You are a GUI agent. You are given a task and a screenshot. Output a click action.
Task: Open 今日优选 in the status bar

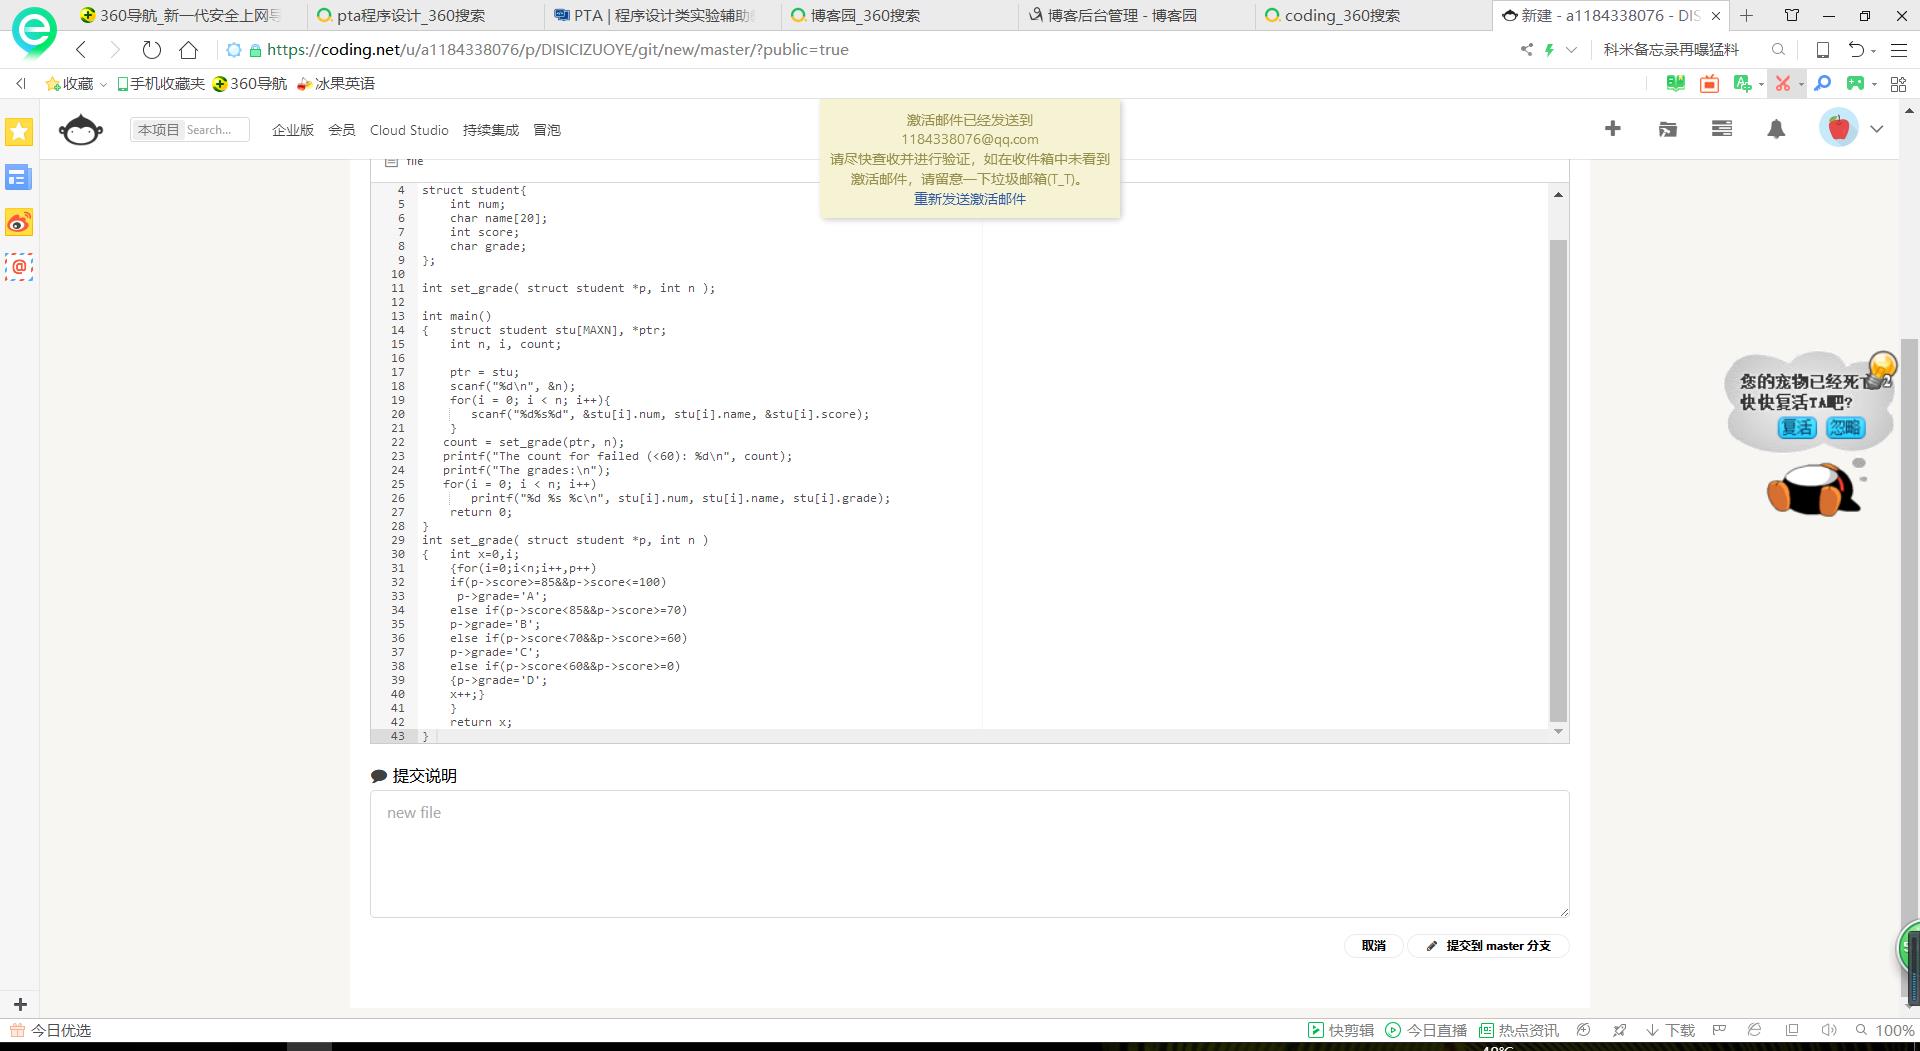pyautogui.click(x=51, y=1030)
